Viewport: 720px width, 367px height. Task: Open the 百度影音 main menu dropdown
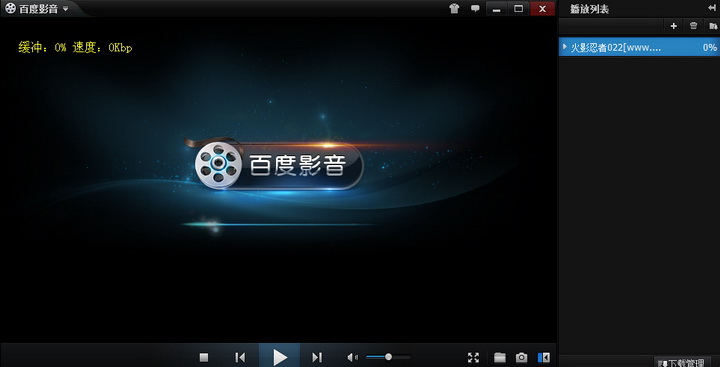pos(66,9)
